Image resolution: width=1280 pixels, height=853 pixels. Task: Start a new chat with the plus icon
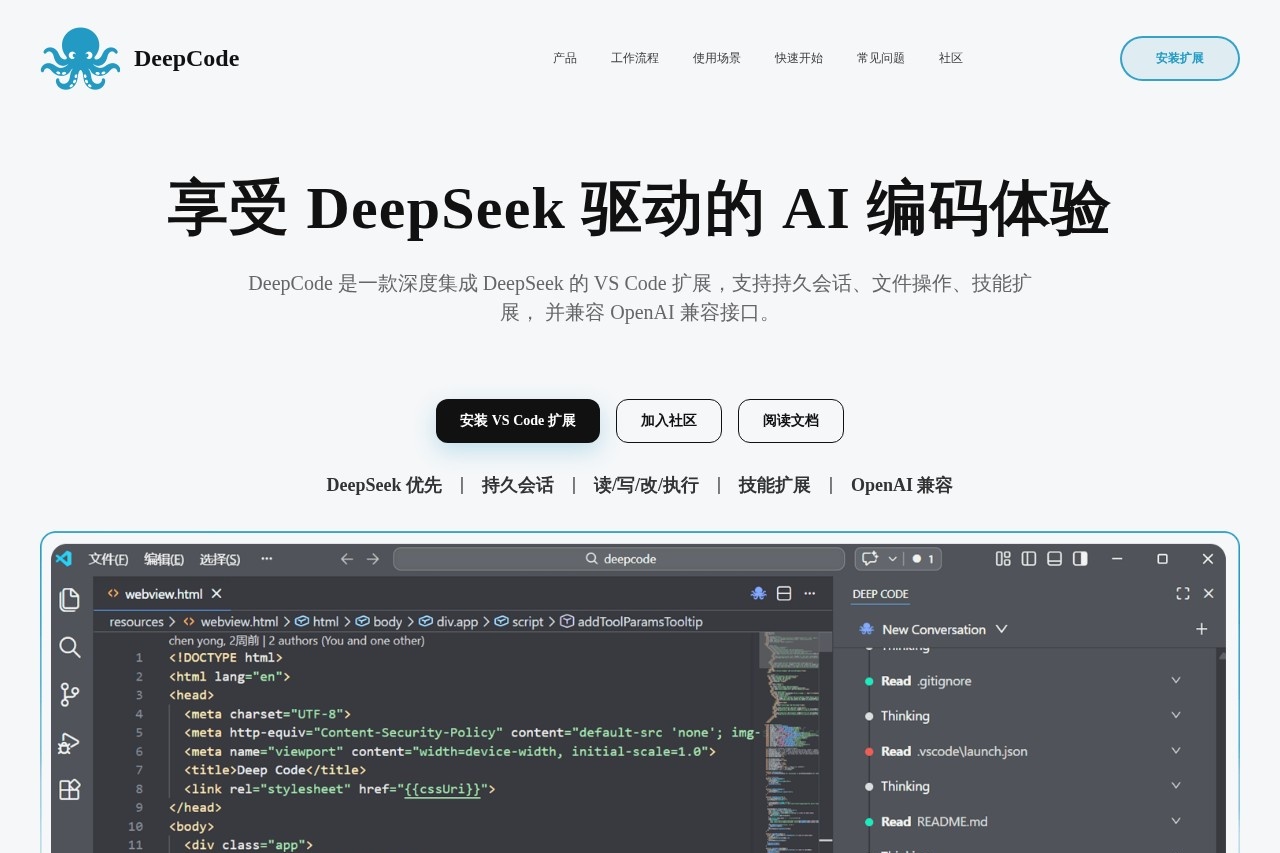[x=1201, y=629]
